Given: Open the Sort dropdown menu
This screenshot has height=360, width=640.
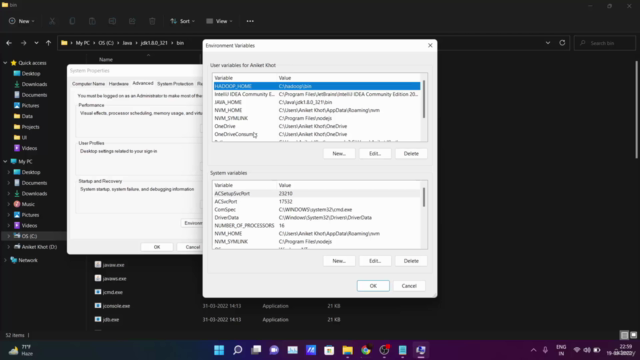Looking at the screenshot, I should 182,21.
